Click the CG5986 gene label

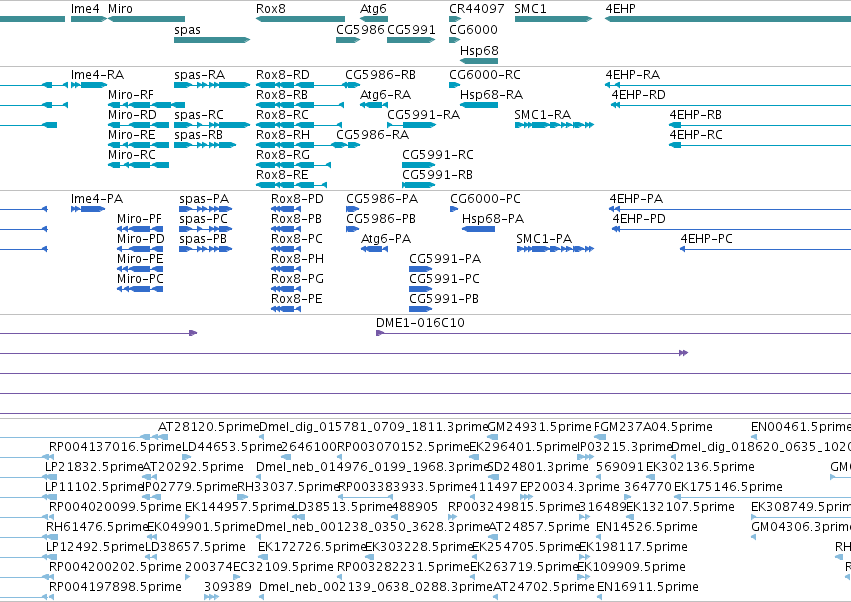click(360, 30)
